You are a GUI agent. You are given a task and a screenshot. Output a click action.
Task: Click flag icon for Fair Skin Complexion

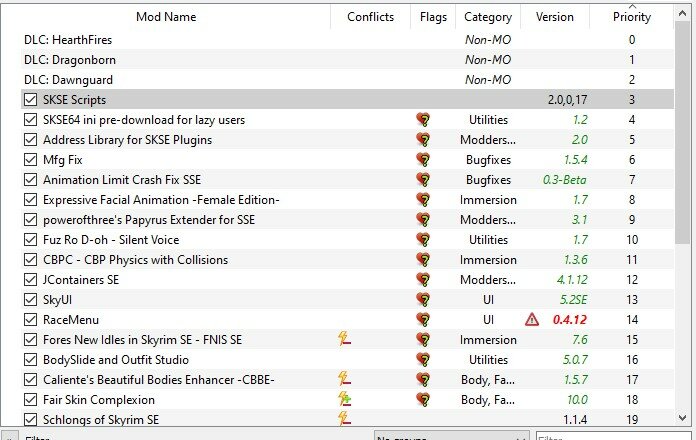(x=424, y=400)
